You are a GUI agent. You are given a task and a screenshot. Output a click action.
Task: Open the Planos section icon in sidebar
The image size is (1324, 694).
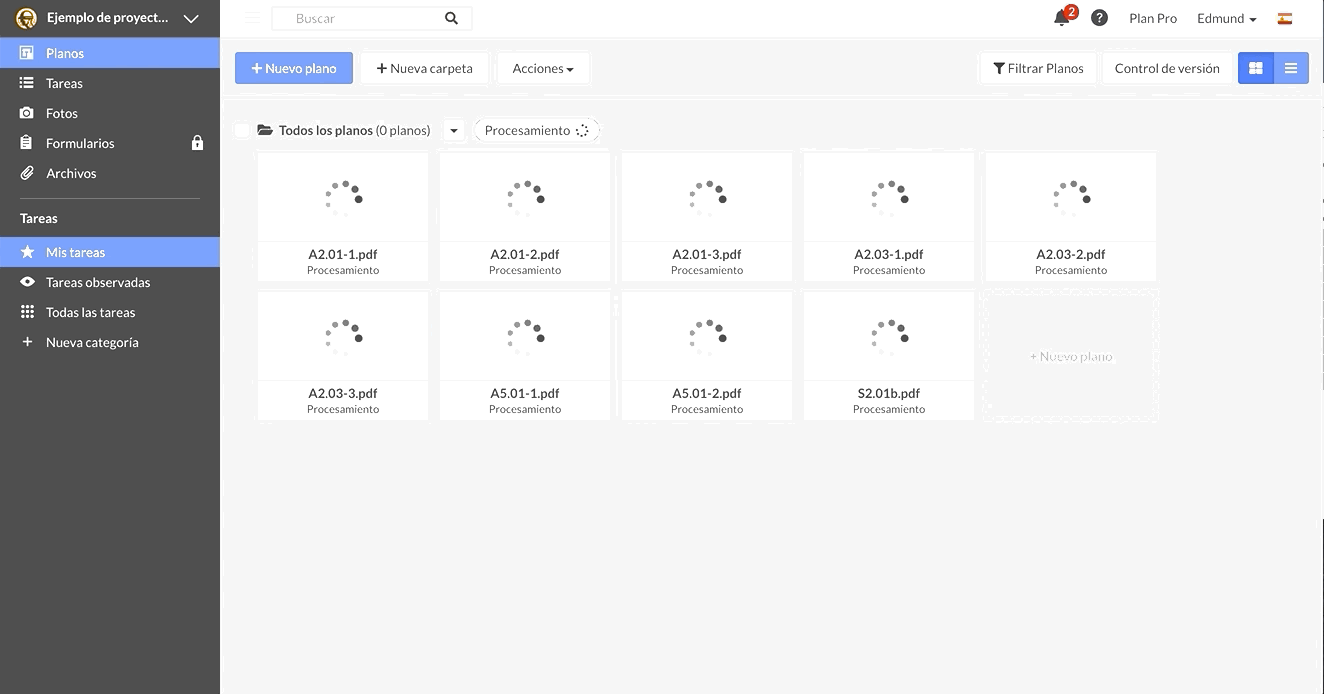(x=28, y=52)
